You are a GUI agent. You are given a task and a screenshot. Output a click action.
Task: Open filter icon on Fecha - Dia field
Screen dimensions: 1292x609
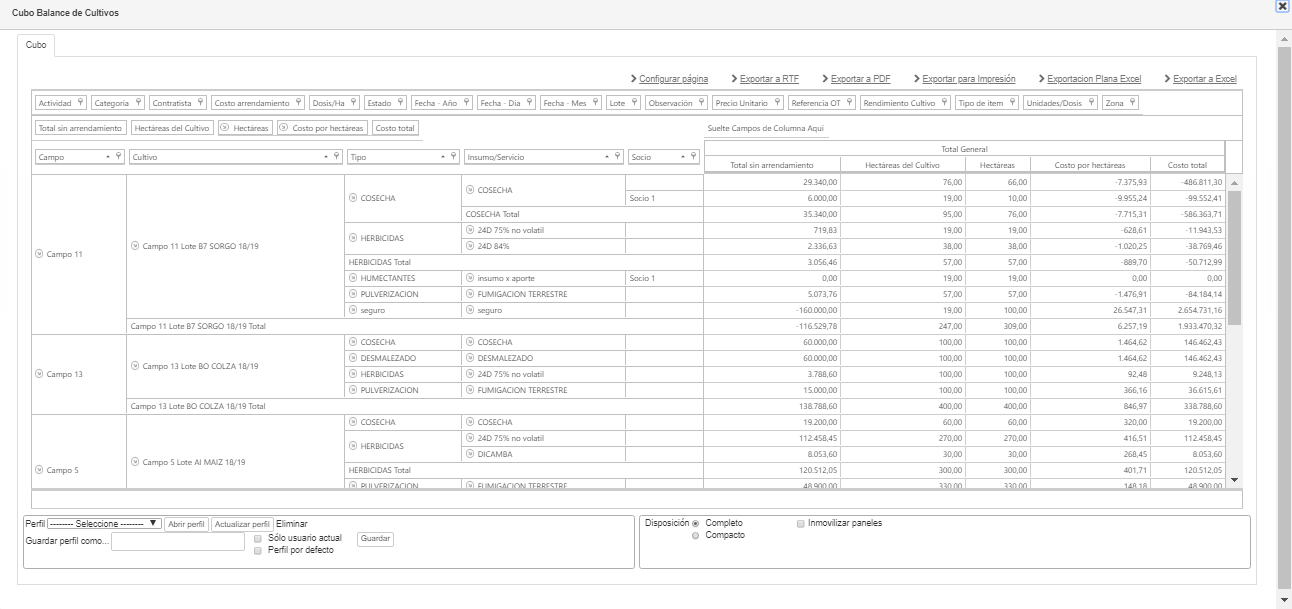click(529, 103)
